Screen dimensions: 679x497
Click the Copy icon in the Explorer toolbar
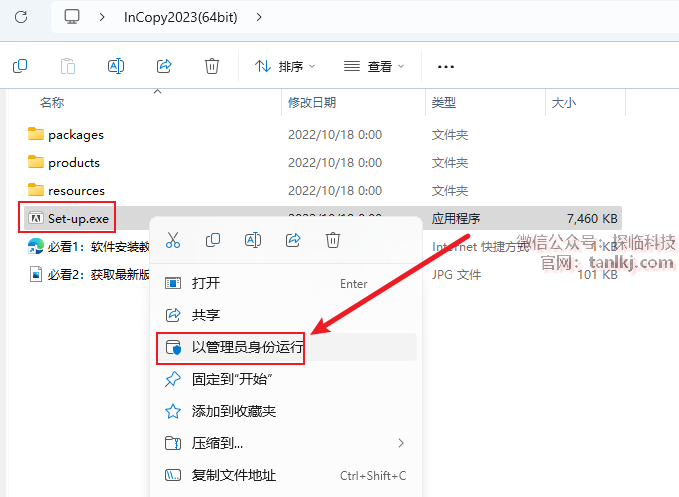pyautogui.click(x=20, y=66)
